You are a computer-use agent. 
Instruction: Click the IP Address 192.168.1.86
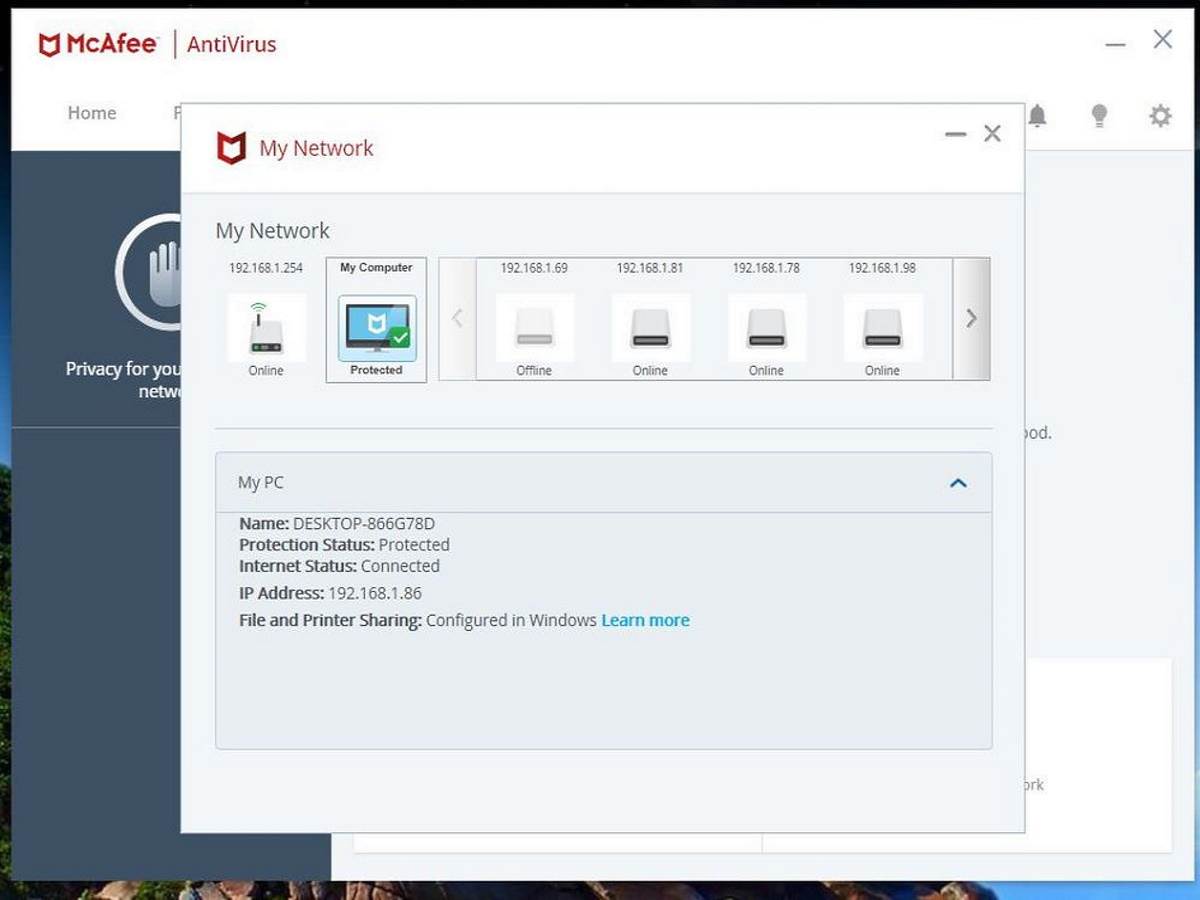coord(375,593)
